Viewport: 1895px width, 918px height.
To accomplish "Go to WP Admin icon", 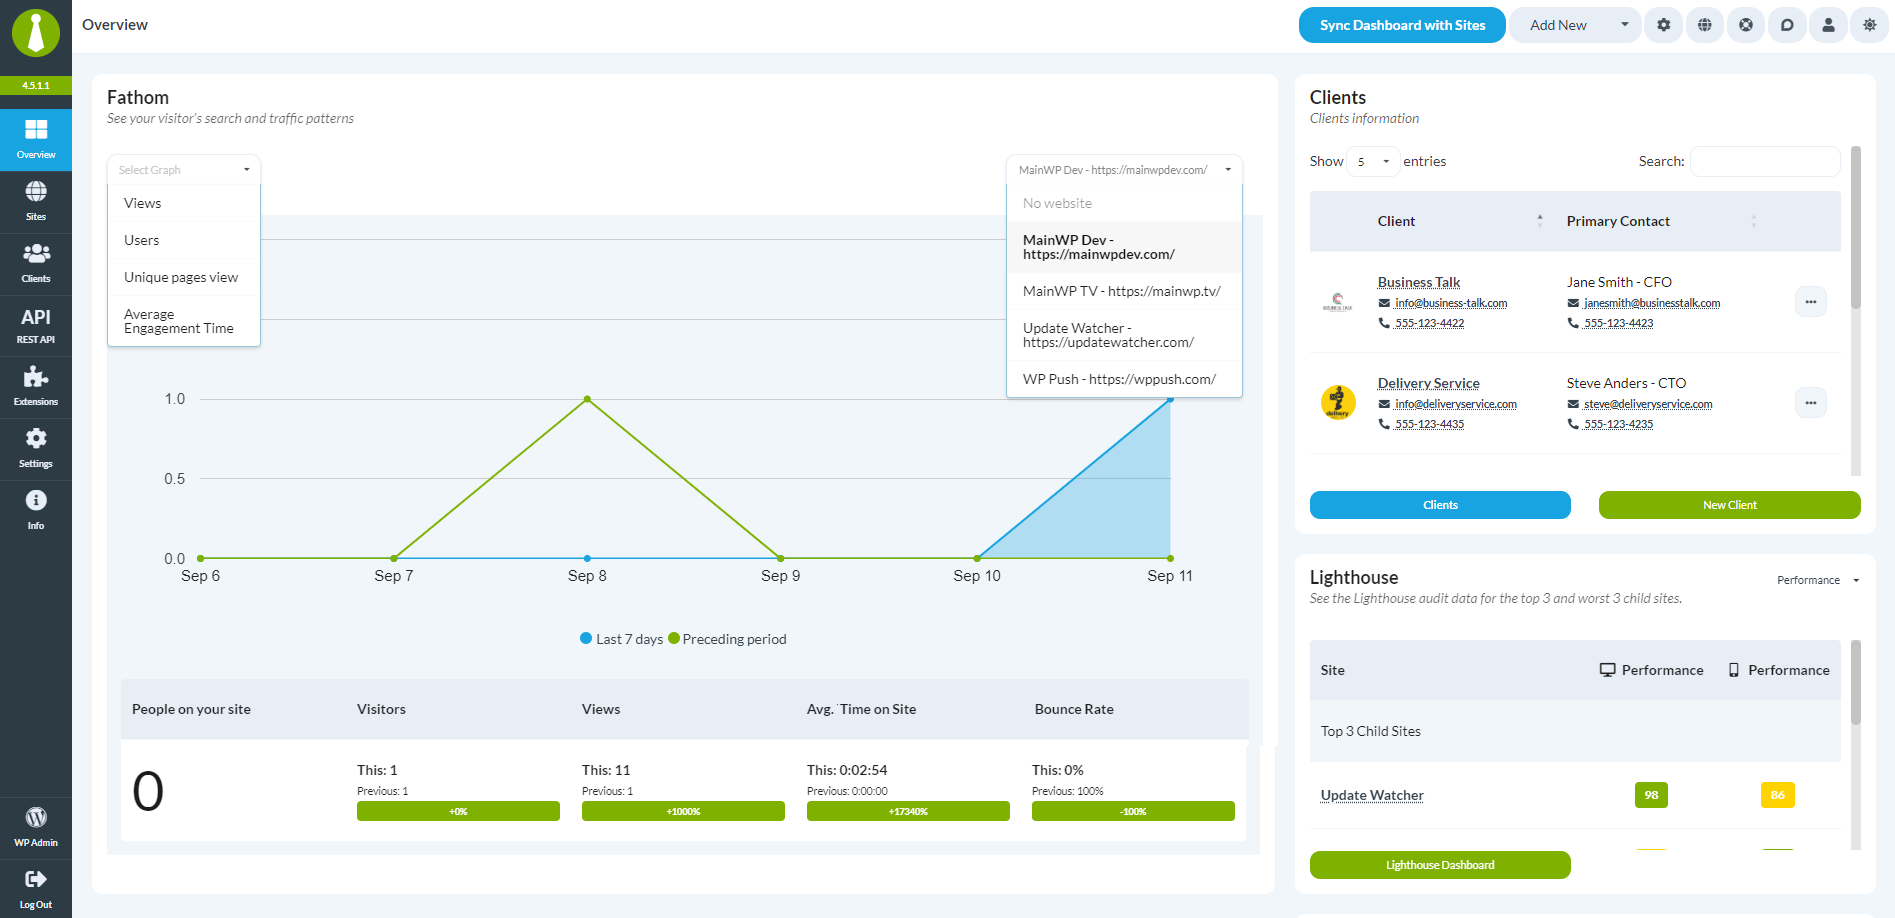I will (x=36, y=827).
